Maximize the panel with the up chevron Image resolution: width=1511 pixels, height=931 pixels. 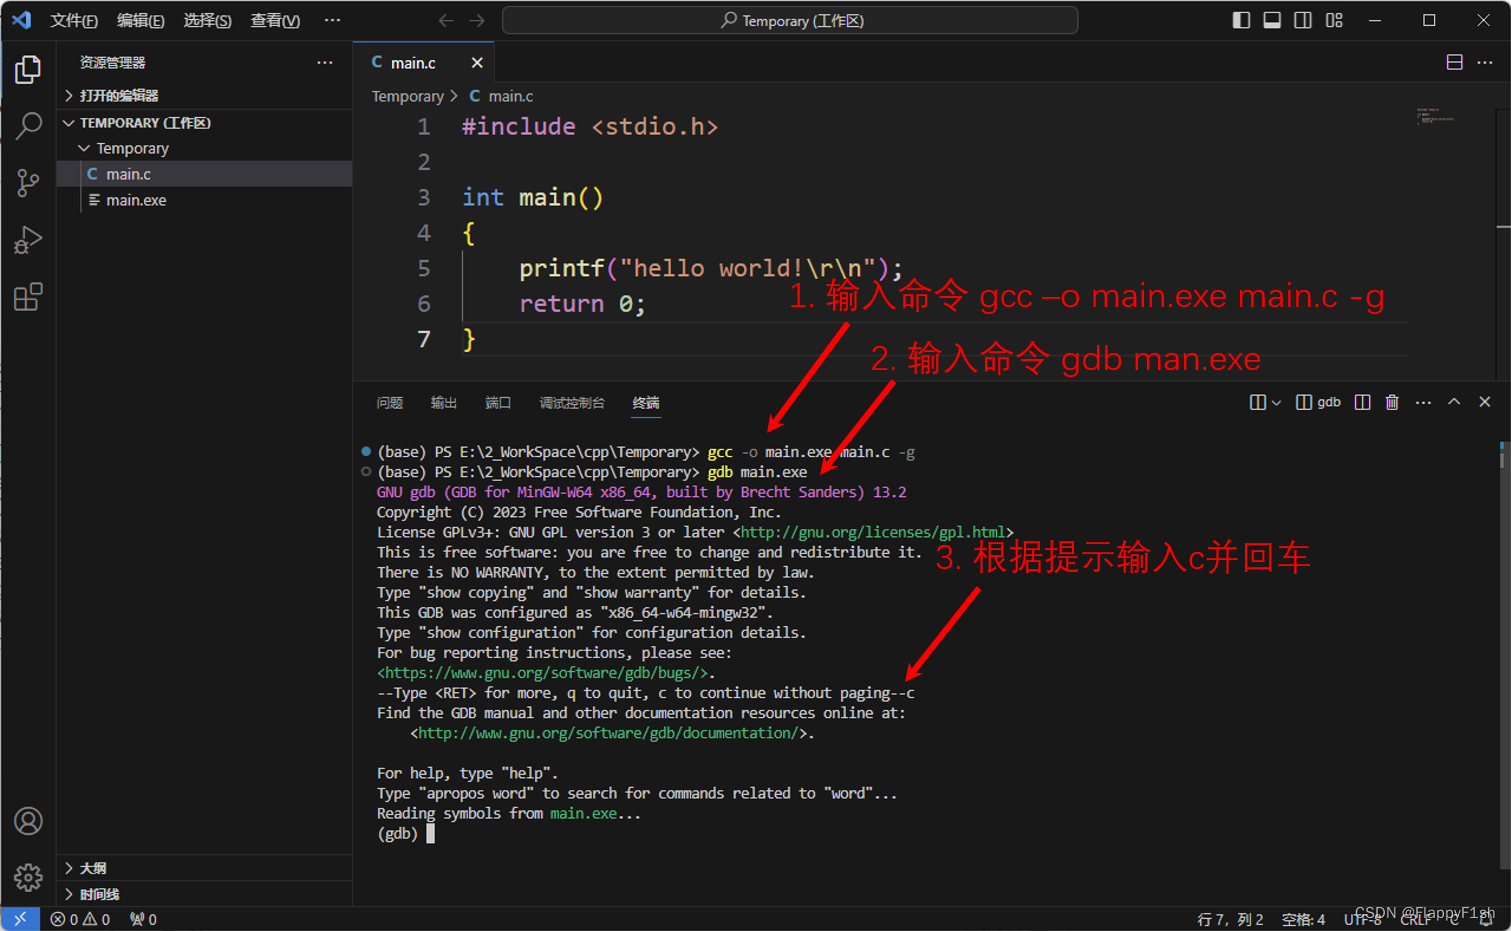pos(1454,402)
